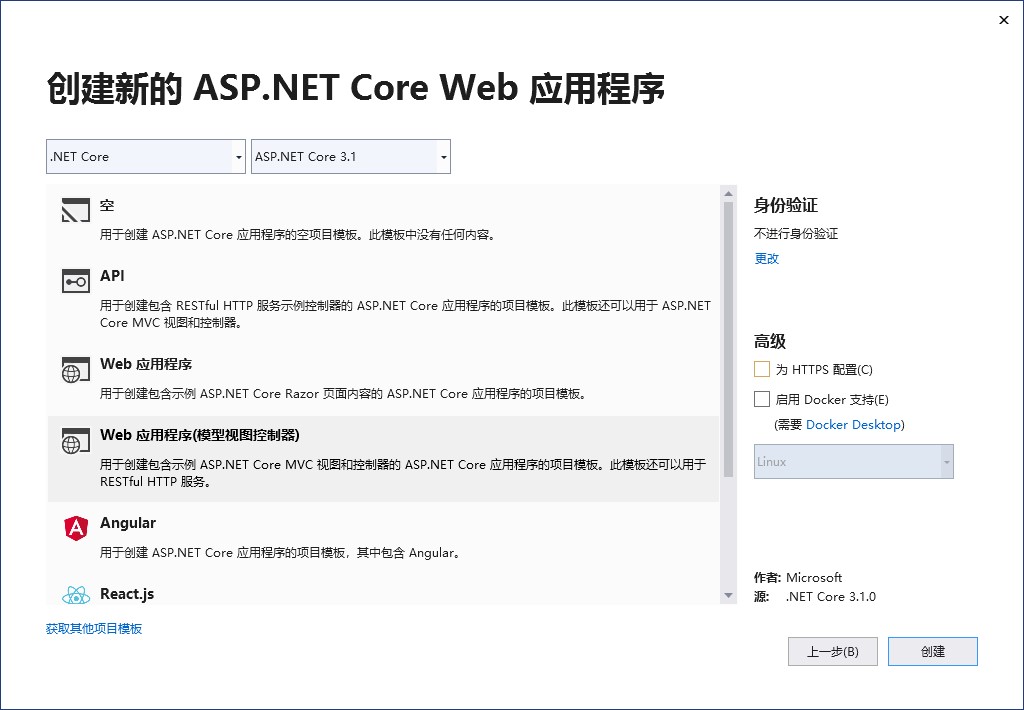
Task: Click the 更改 authentication link
Action: point(766,258)
